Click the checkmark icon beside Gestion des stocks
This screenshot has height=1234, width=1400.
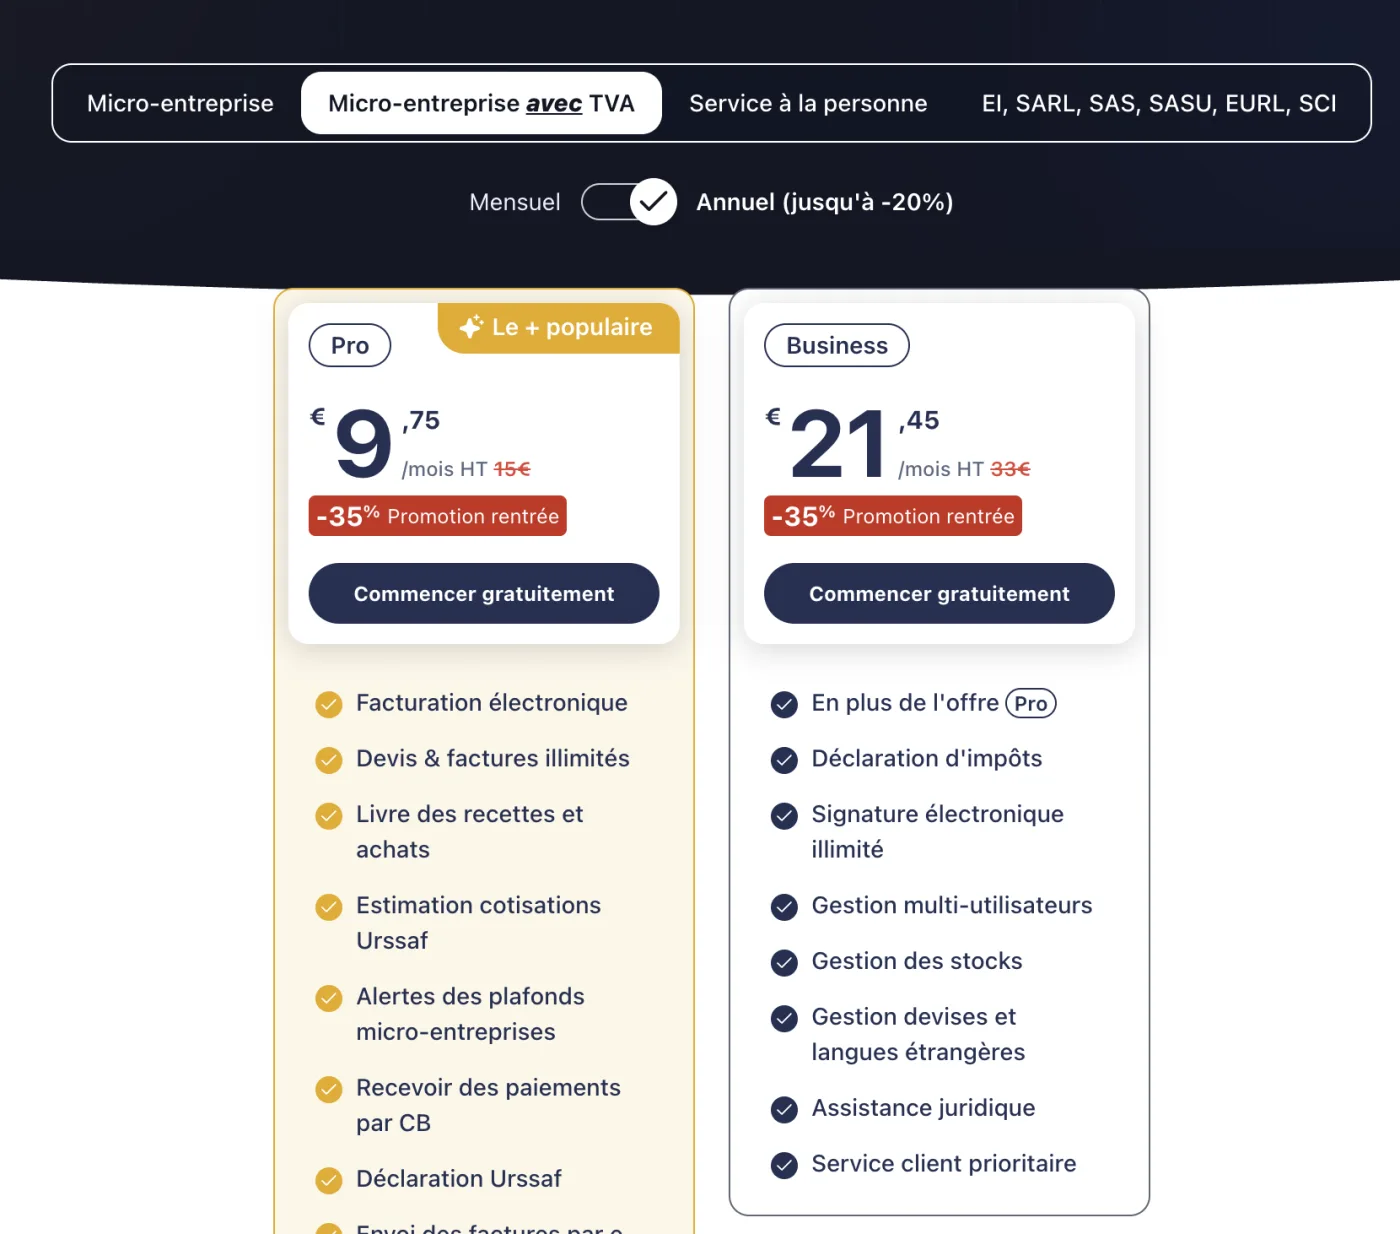pos(785,963)
